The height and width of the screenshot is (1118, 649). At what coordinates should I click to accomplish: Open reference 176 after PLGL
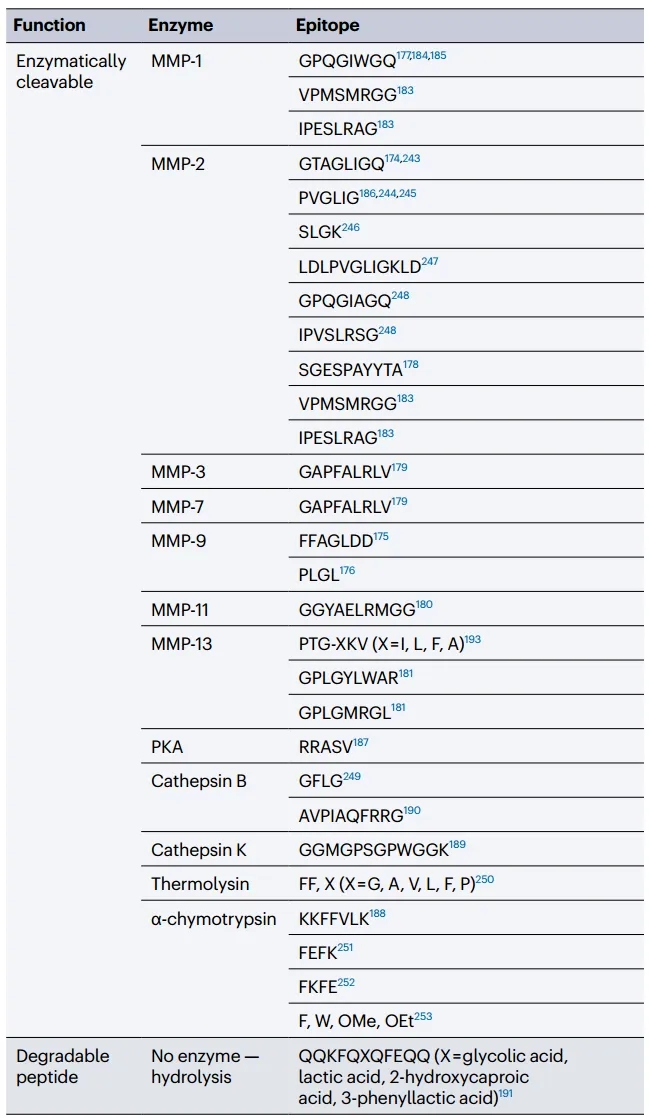point(347,570)
